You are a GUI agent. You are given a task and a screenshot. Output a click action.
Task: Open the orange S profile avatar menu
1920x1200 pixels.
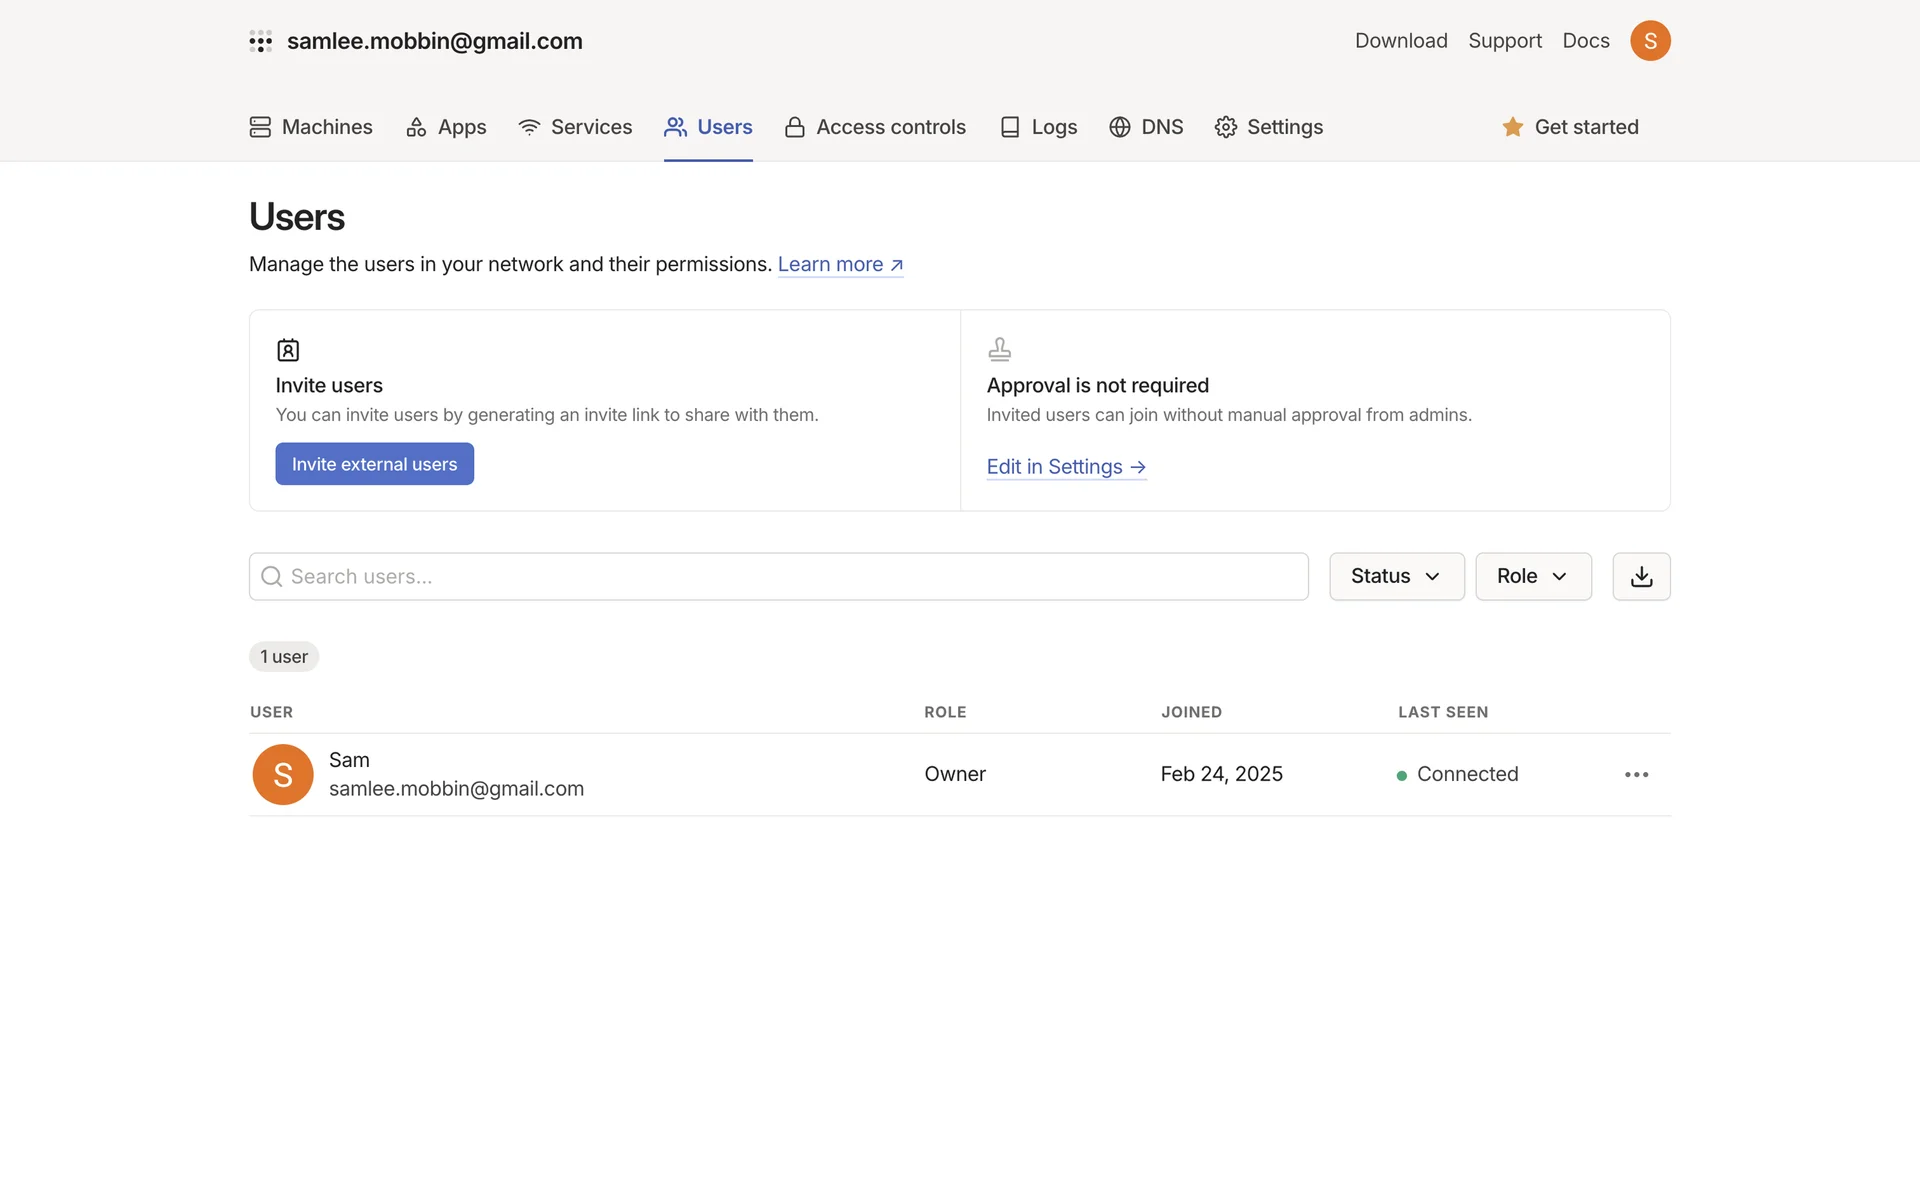[x=1650, y=41]
